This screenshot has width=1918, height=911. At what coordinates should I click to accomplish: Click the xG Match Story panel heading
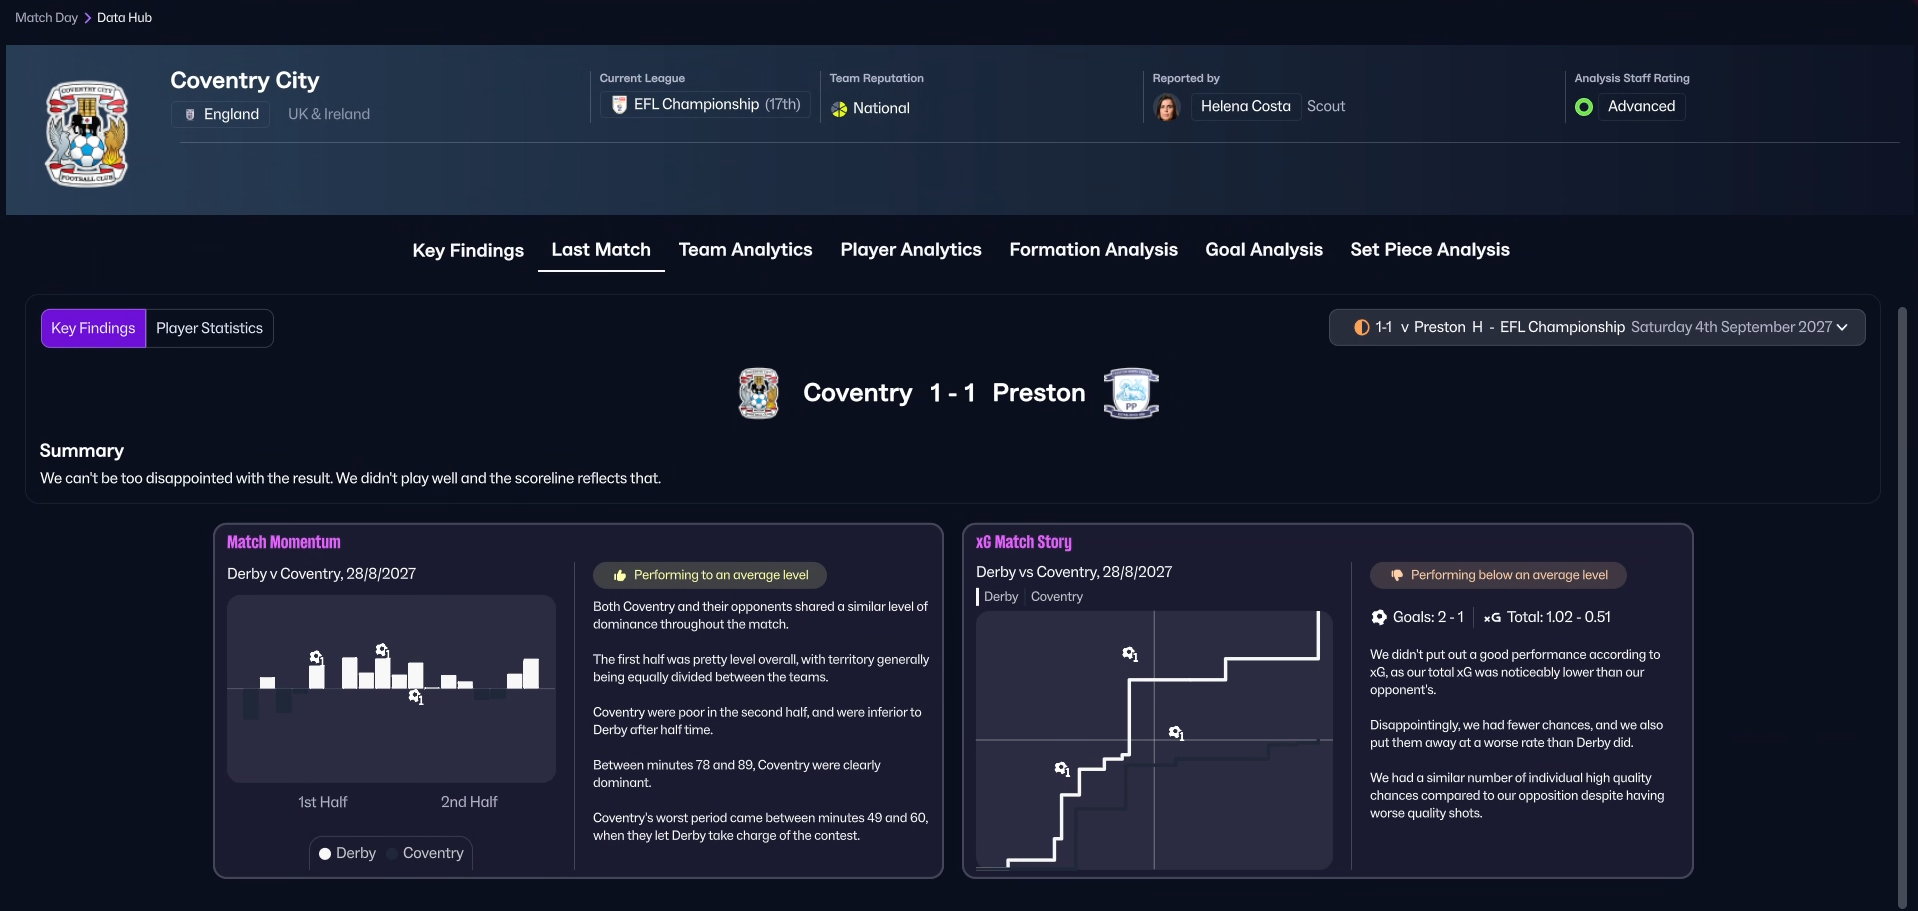coord(1024,543)
